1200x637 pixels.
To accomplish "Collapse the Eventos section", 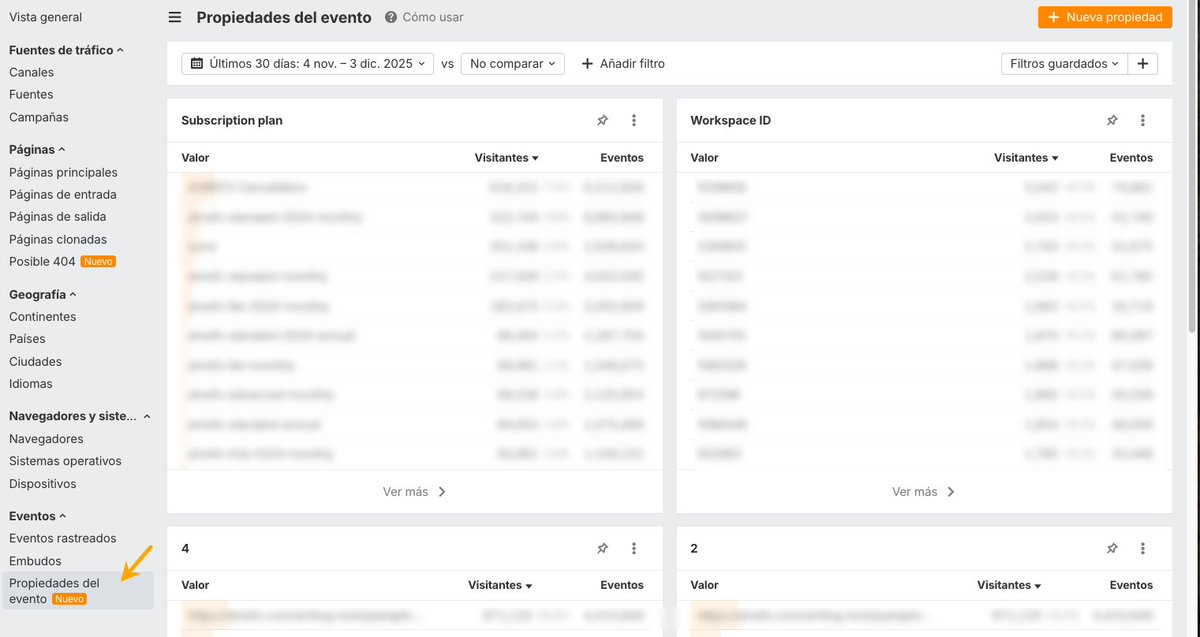I will coord(38,517).
